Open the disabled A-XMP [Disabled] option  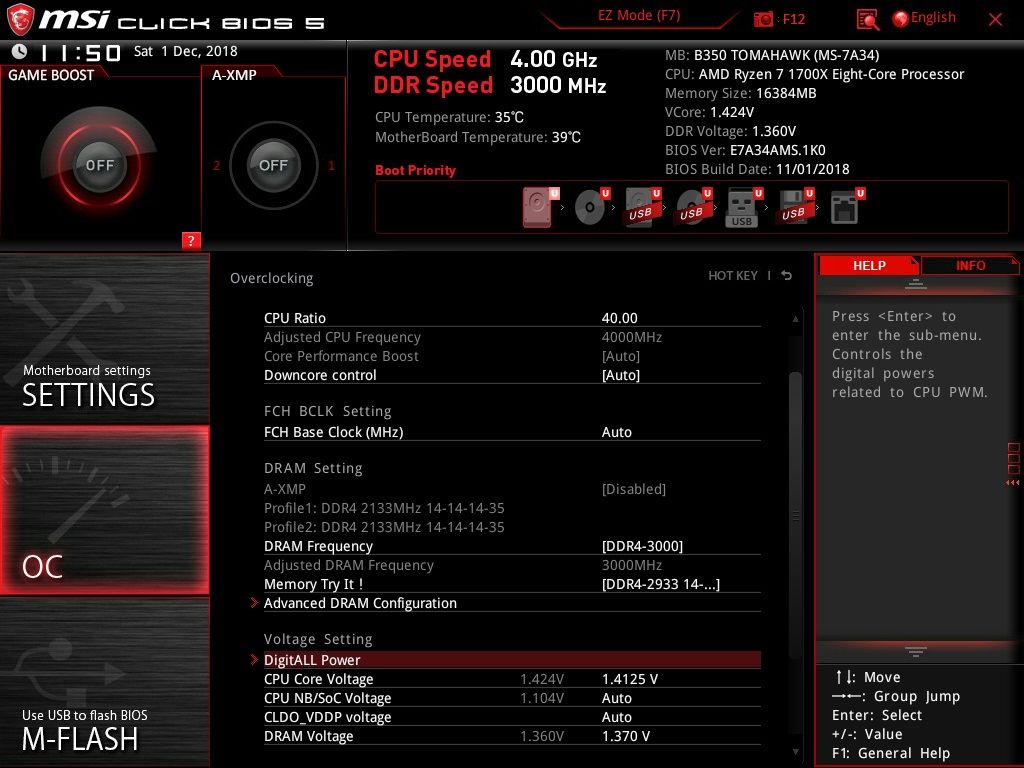(633, 489)
